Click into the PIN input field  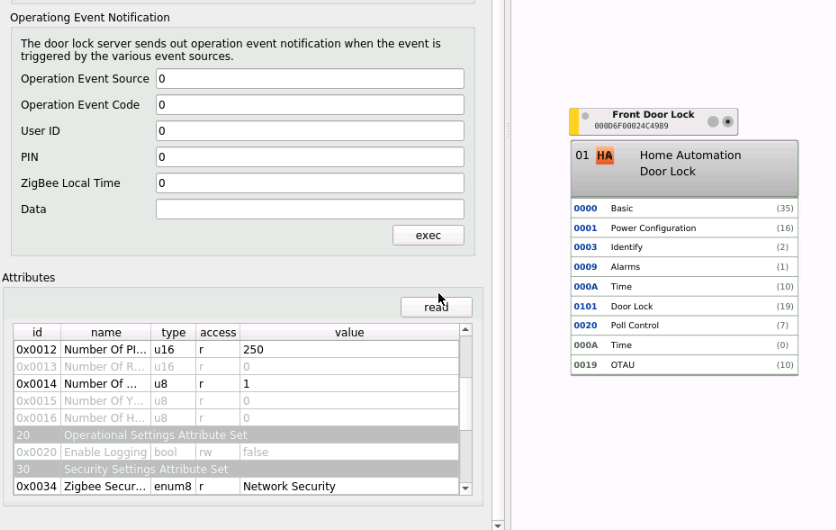(310, 157)
